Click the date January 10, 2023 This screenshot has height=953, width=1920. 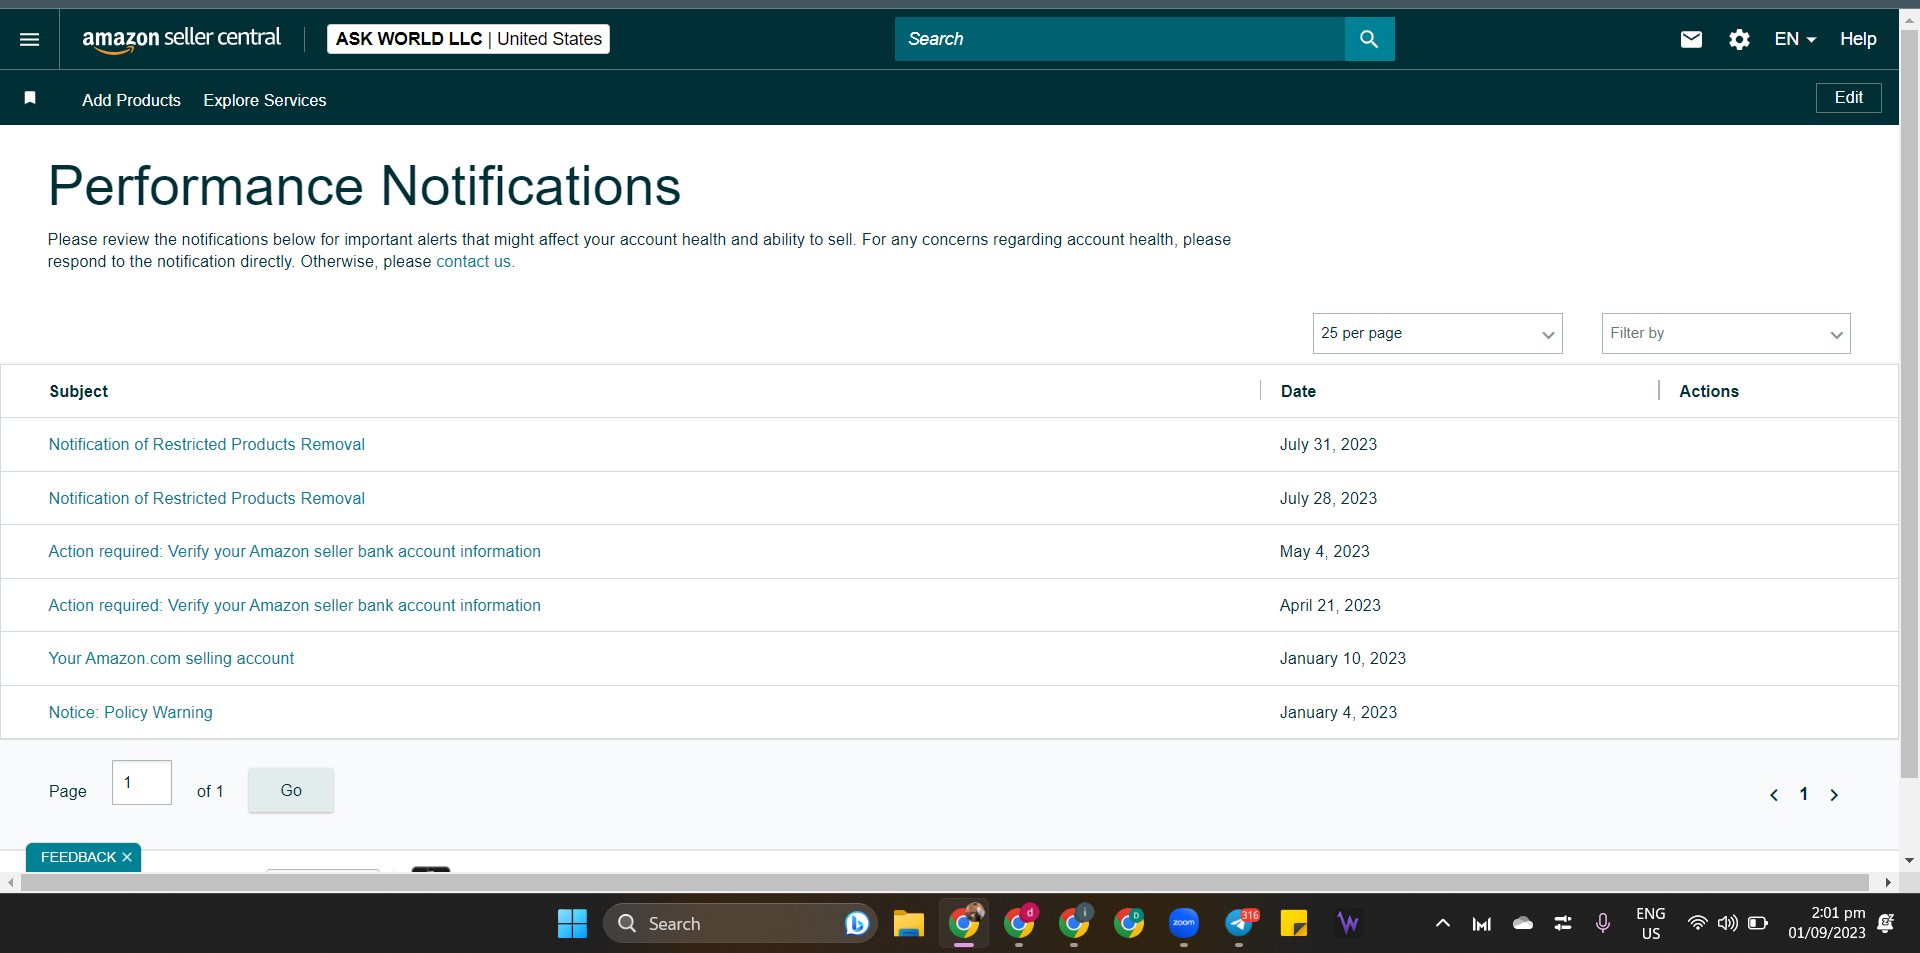(x=1343, y=658)
